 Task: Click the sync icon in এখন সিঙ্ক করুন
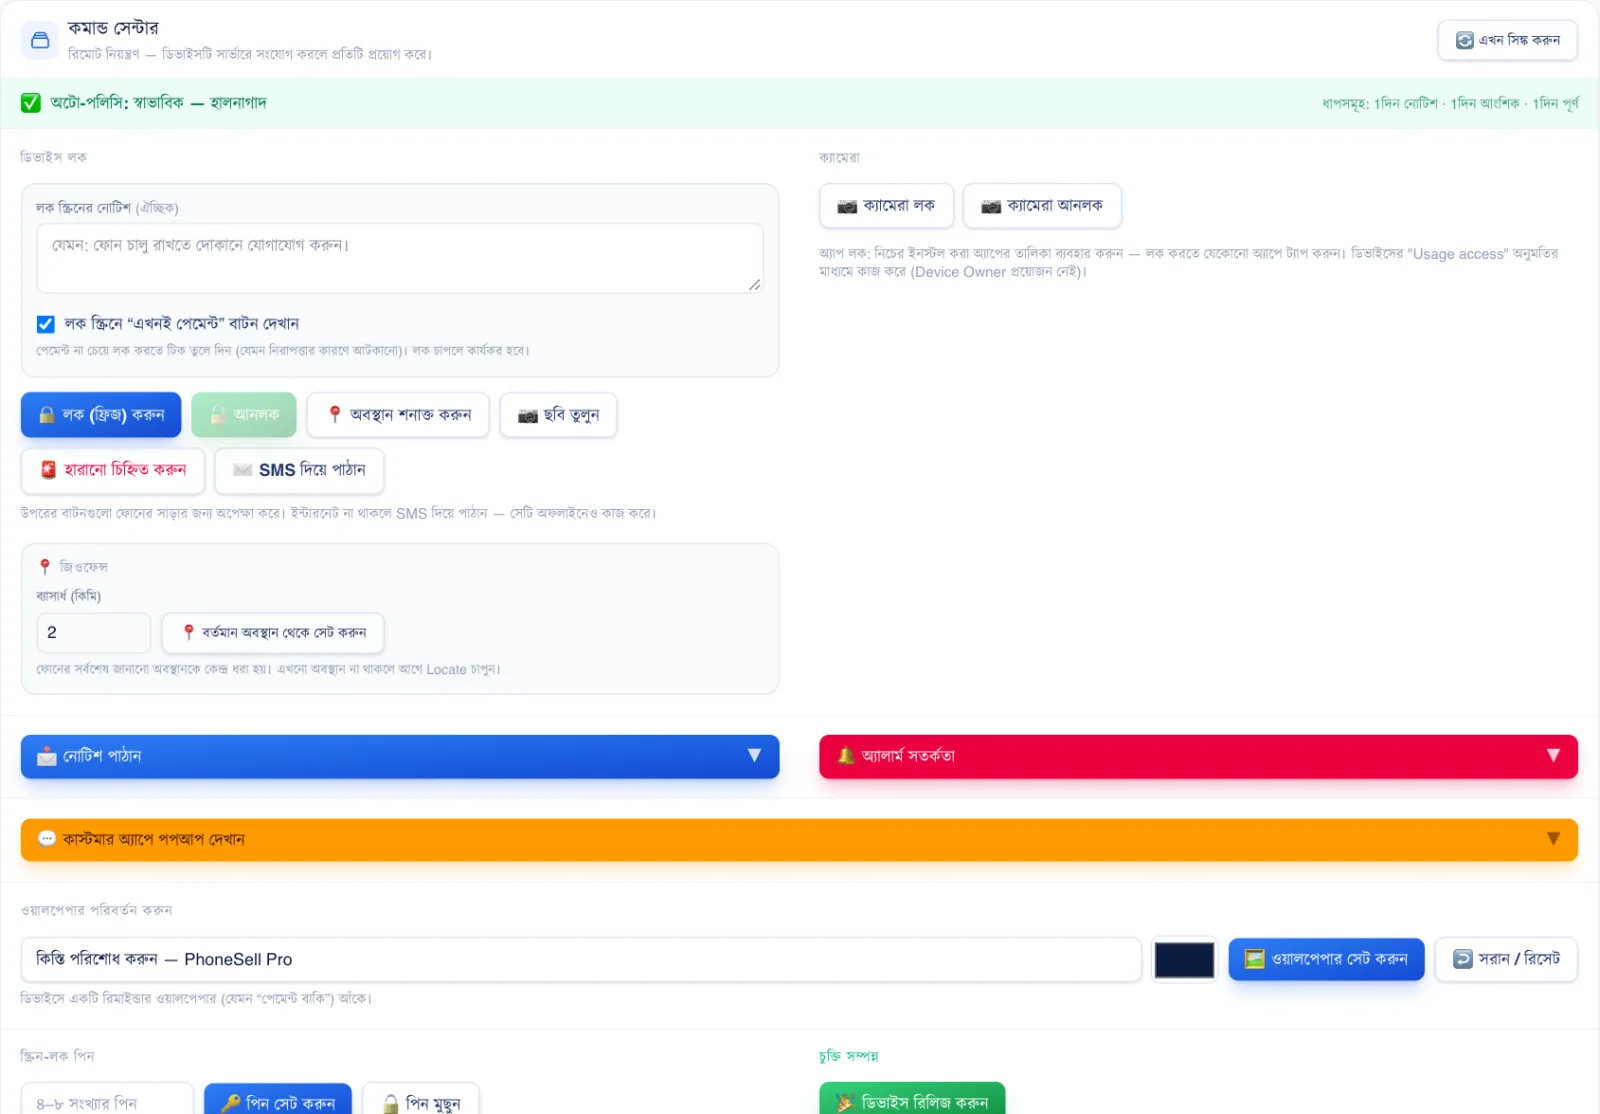point(1464,40)
